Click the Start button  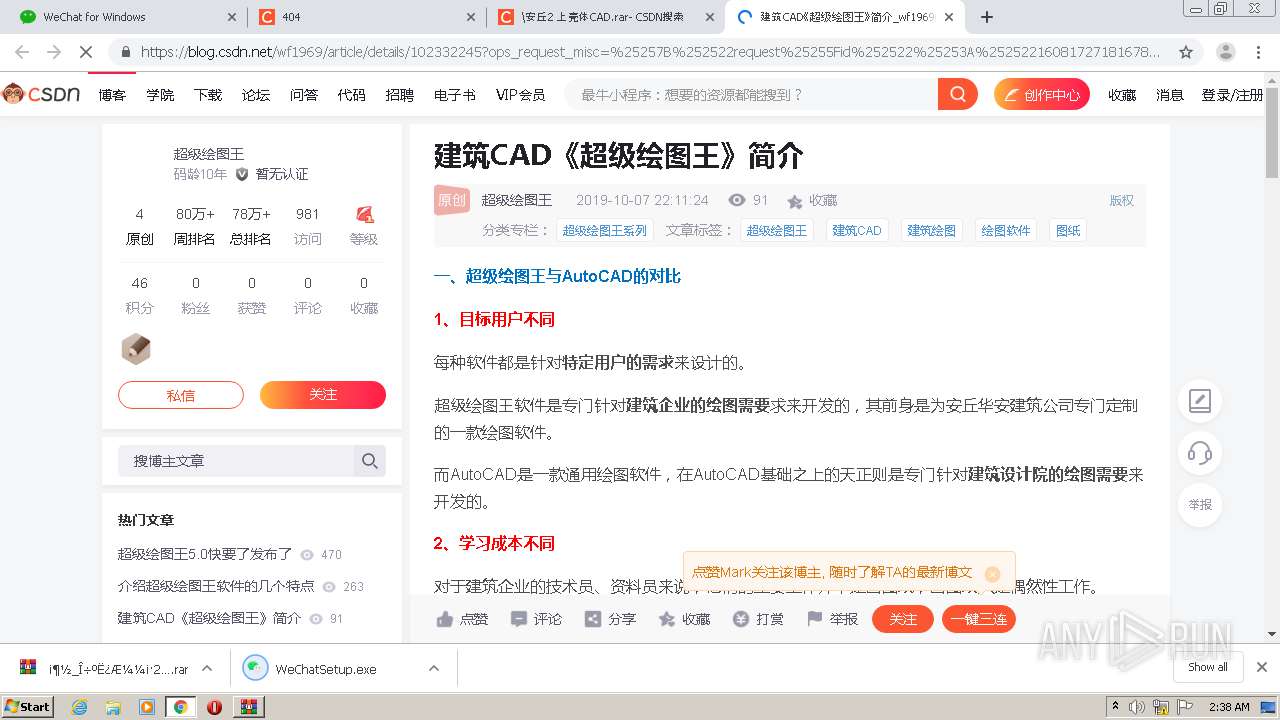pyautogui.click(x=27, y=706)
